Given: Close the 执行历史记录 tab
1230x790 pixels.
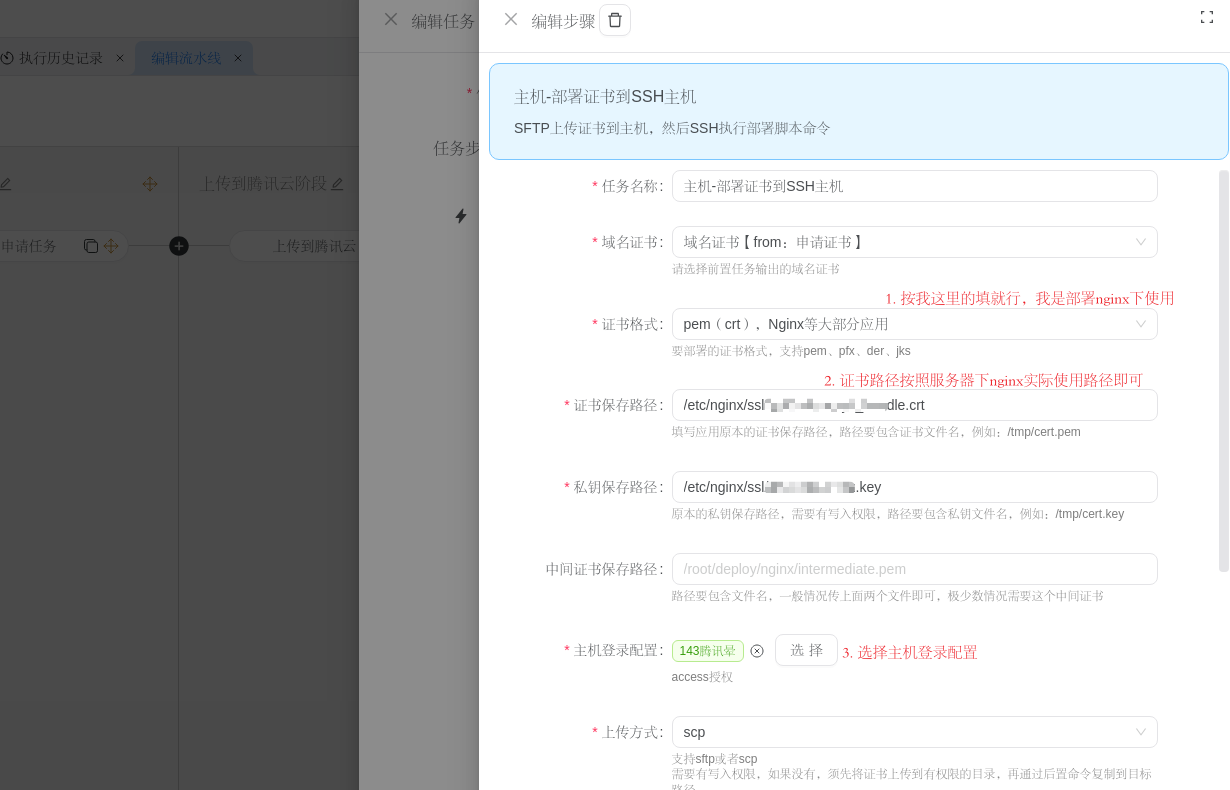Looking at the screenshot, I should (x=120, y=58).
